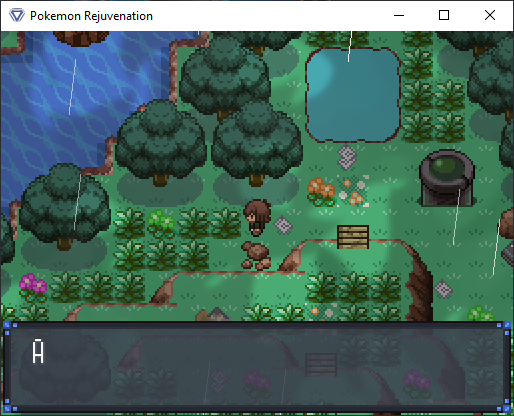Image resolution: width=514 pixels, height=416 pixels.
Task: Click the wooden plank stairs
Action: [x=353, y=237]
